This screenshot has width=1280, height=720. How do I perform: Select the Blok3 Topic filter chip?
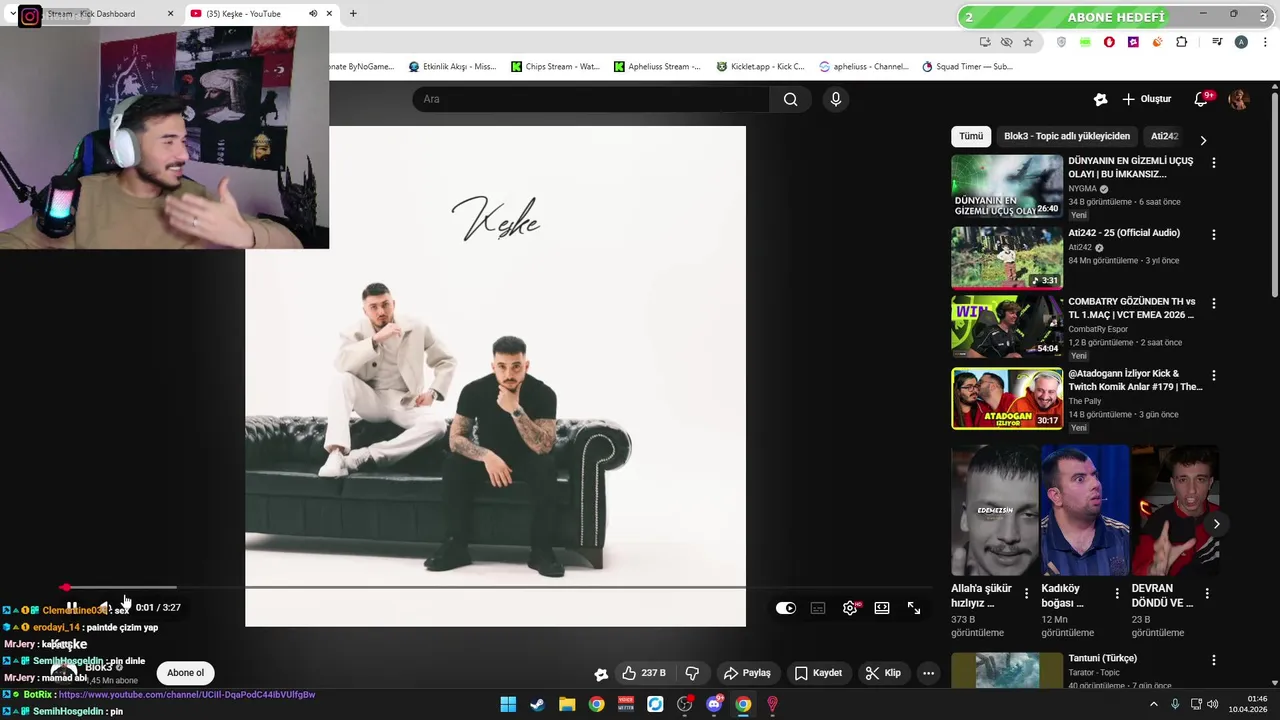1067,136
